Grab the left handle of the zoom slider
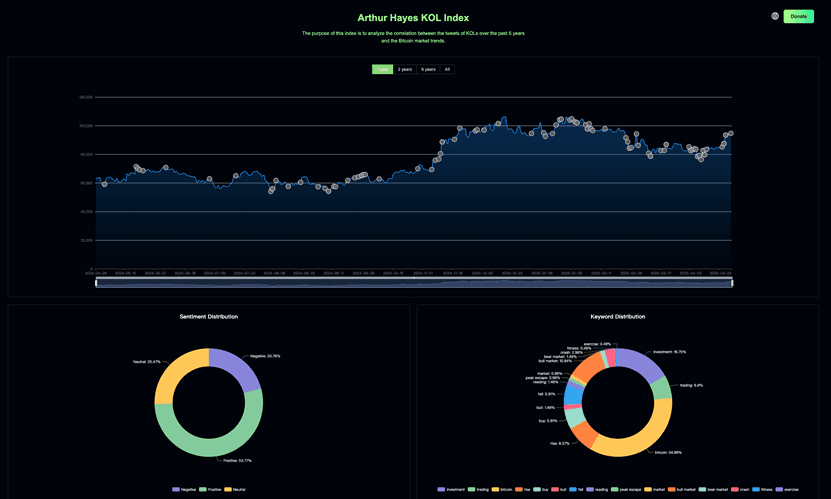Viewport: 831px width, 499px height. 96,283
